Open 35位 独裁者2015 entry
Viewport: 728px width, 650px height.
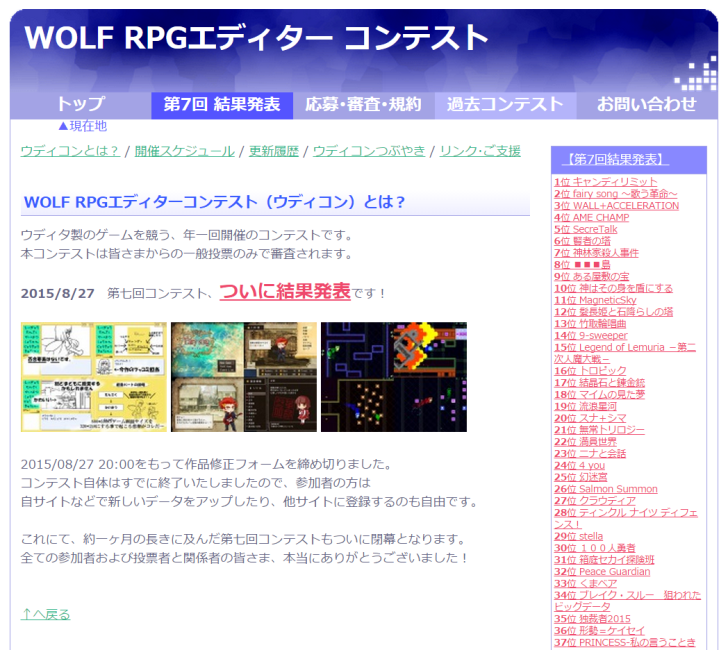(592, 619)
